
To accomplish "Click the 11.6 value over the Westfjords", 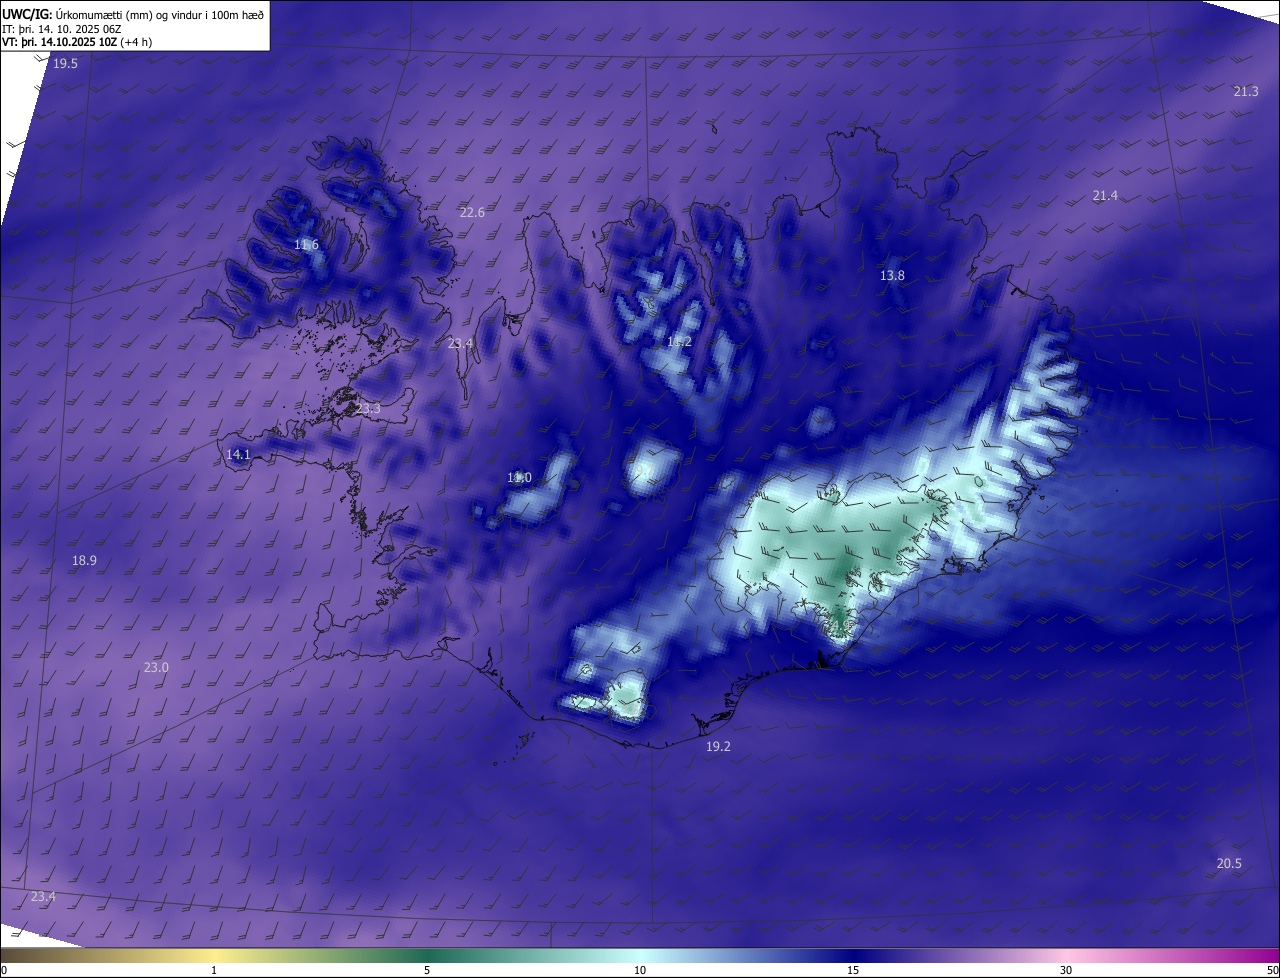I will click(x=306, y=245).
